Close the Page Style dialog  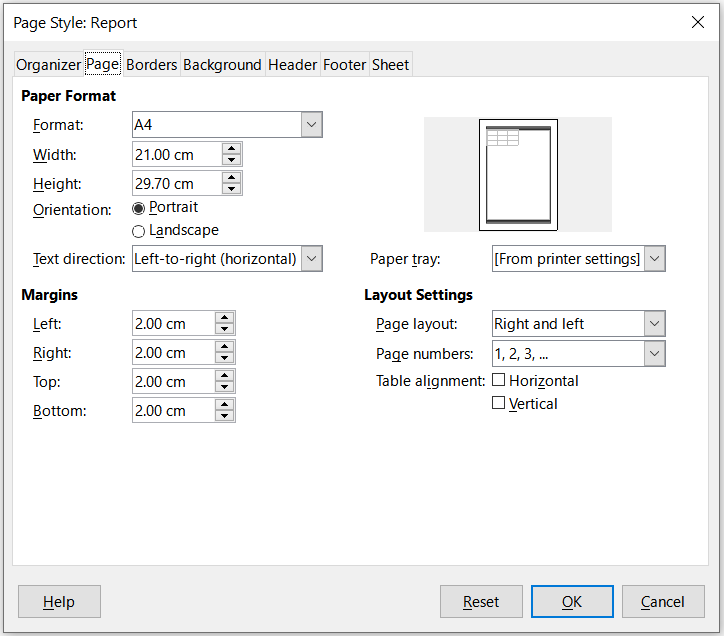698,22
